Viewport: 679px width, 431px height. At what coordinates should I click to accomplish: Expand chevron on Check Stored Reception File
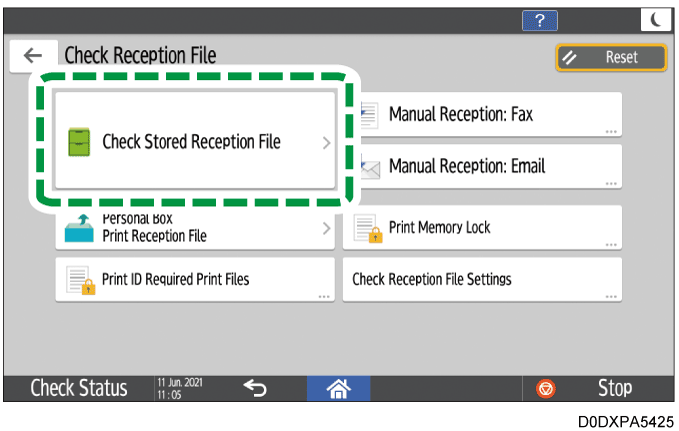326,143
